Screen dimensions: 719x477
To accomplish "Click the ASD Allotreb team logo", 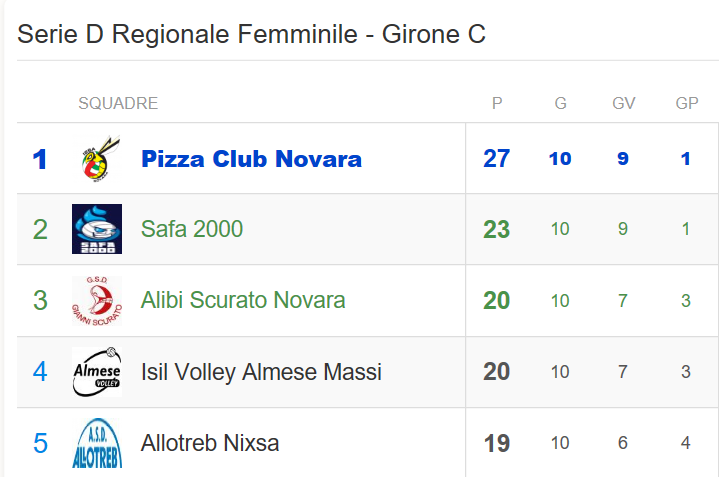I will point(97,444).
